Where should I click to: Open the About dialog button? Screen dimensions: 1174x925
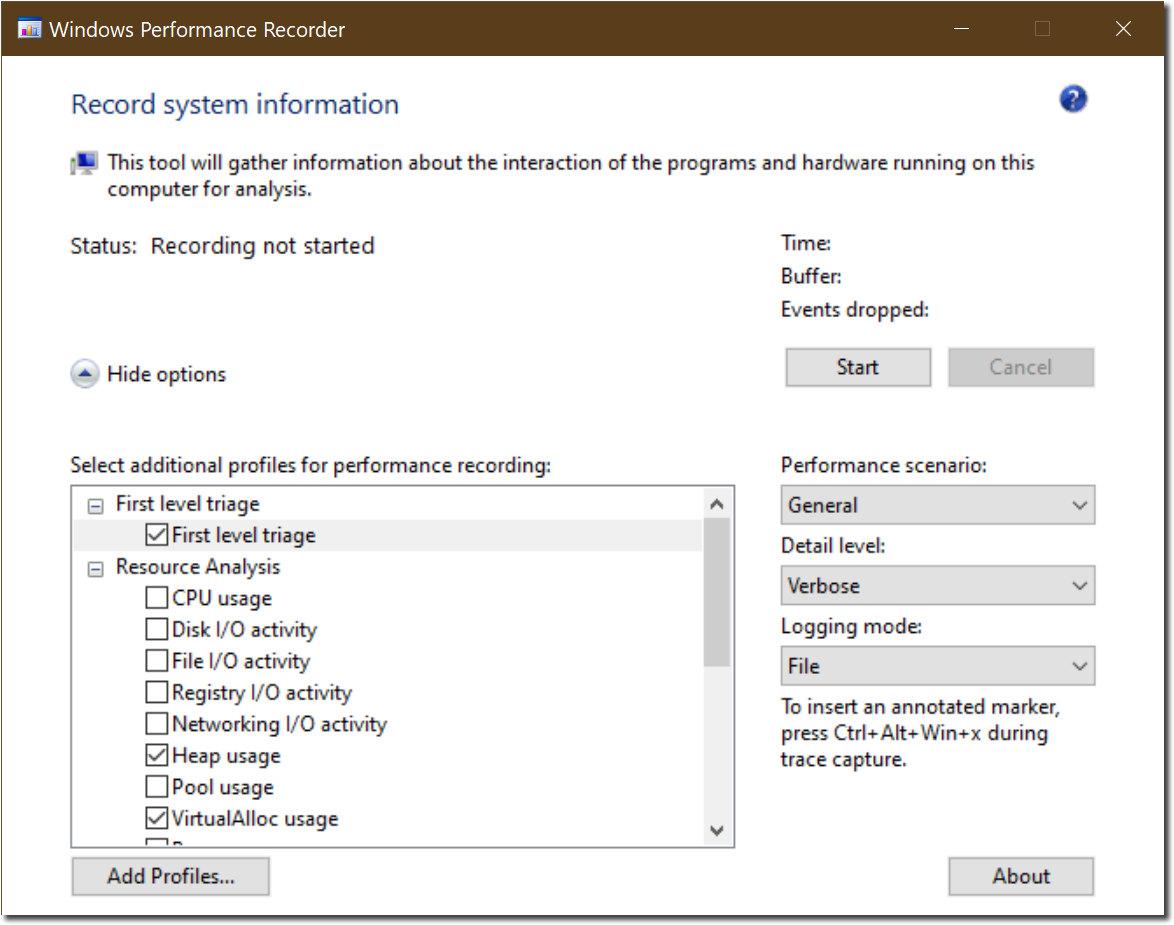point(1021,876)
